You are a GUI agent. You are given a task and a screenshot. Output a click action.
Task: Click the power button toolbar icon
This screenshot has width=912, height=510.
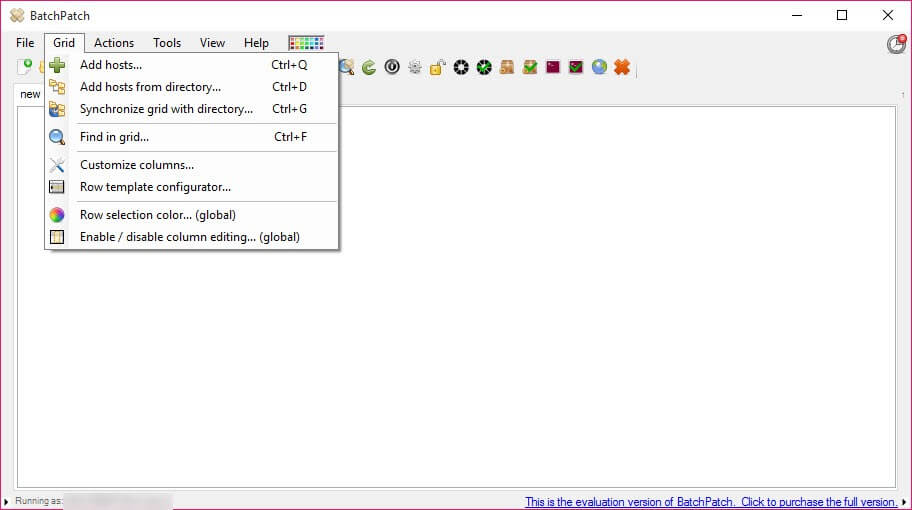point(392,67)
